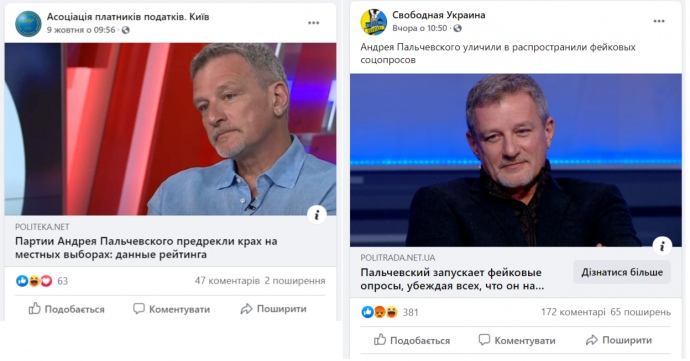Viewport: 690px width, 361px height.
Task: View reaction emojis on post with 381 reactions
Action: pyautogui.click(x=379, y=312)
